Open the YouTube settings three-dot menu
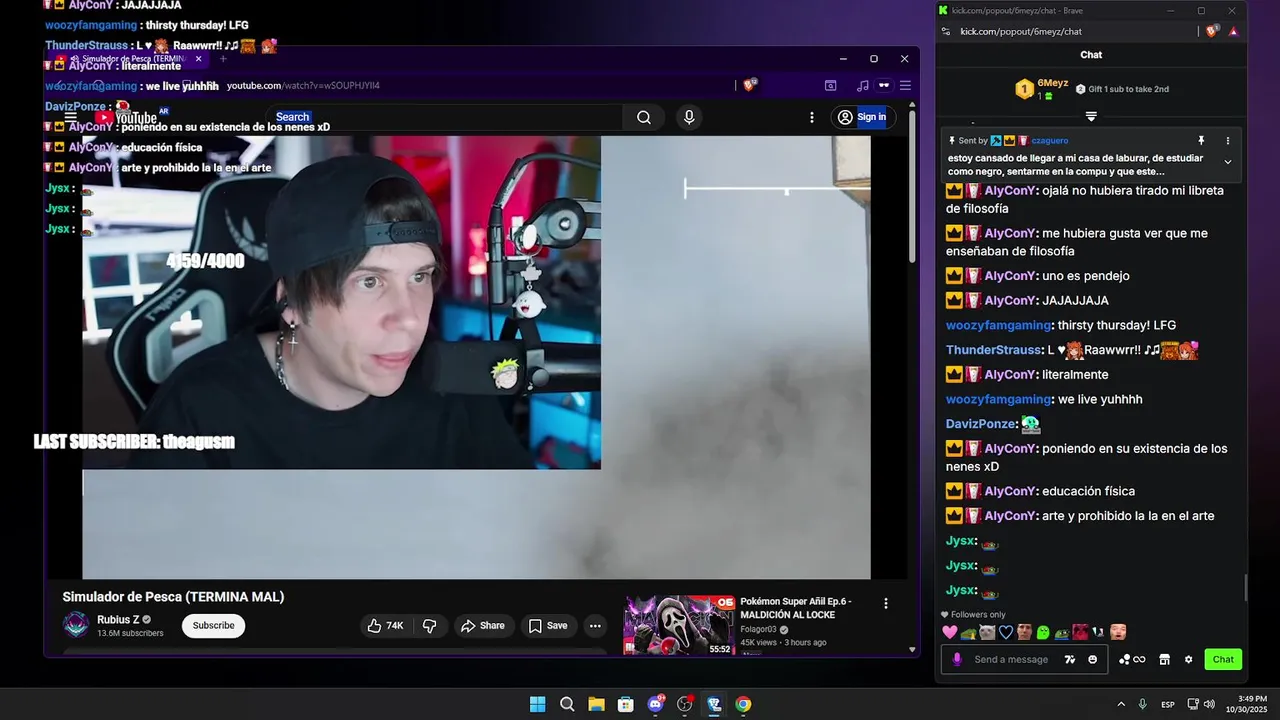The height and width of the screenshot is (720, 1280). (x=812, y=117)
